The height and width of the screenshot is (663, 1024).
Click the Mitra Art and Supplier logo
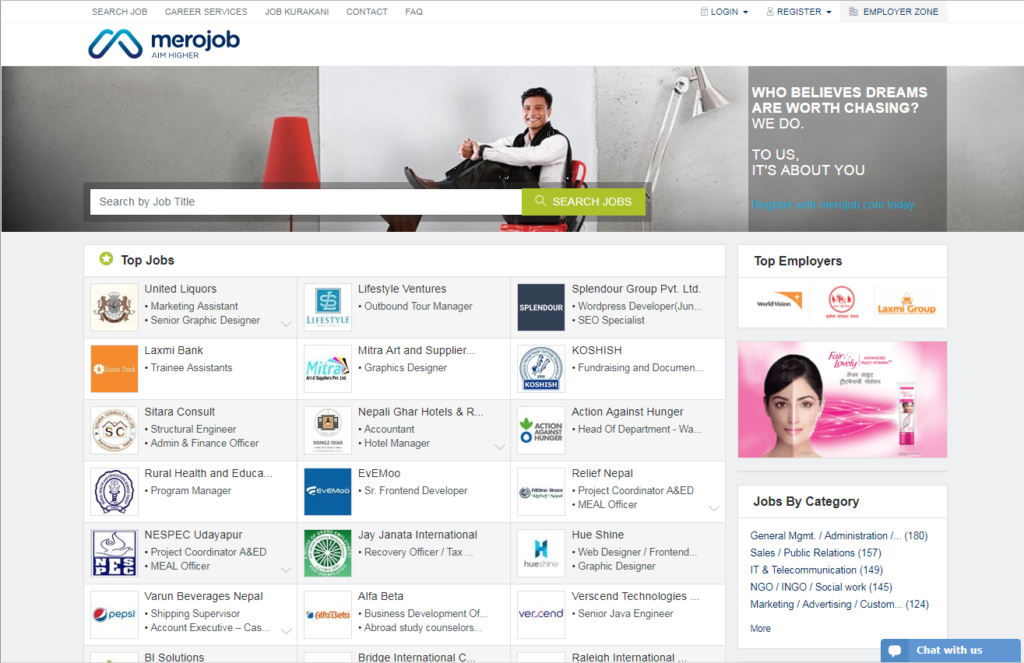tap(328, 368)
